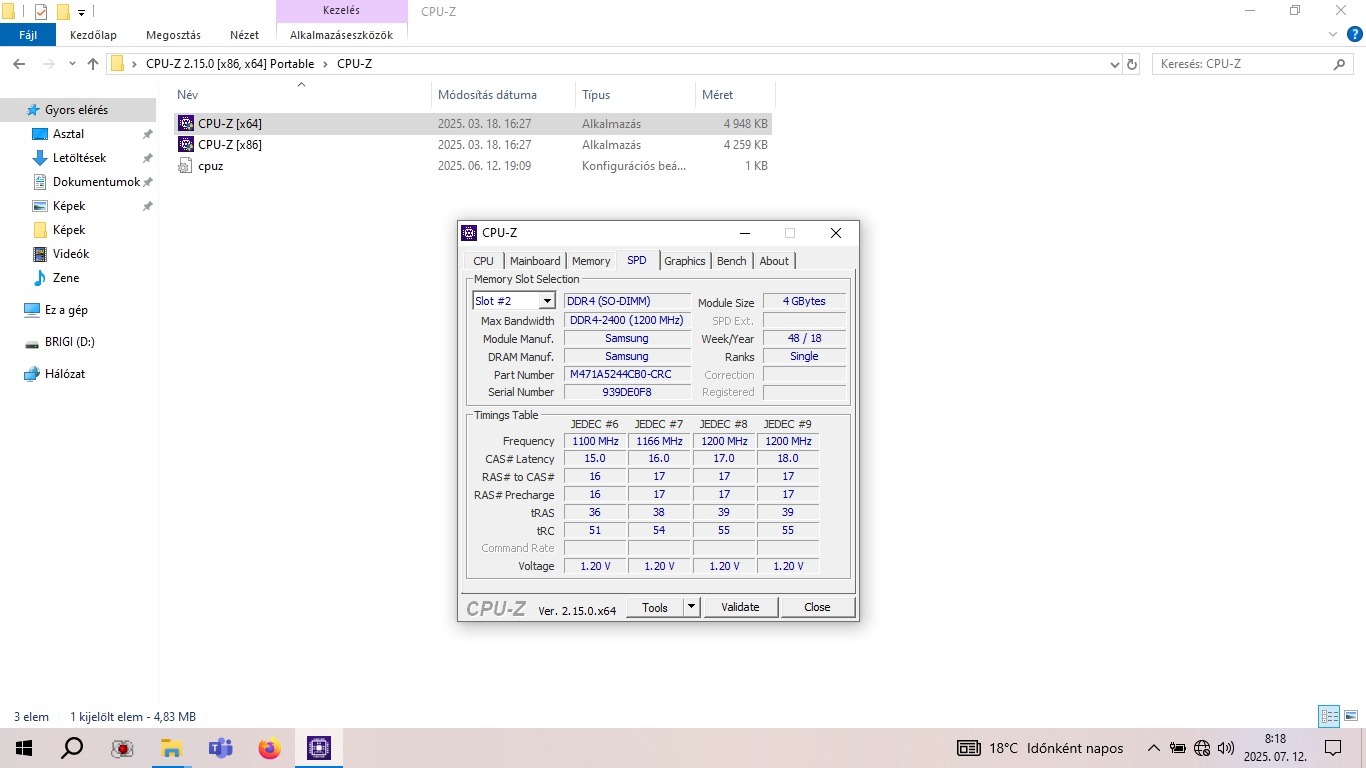Click CPU-Z taskbar icon
This screenshot has height=768, width=1366.
point(318,748)
